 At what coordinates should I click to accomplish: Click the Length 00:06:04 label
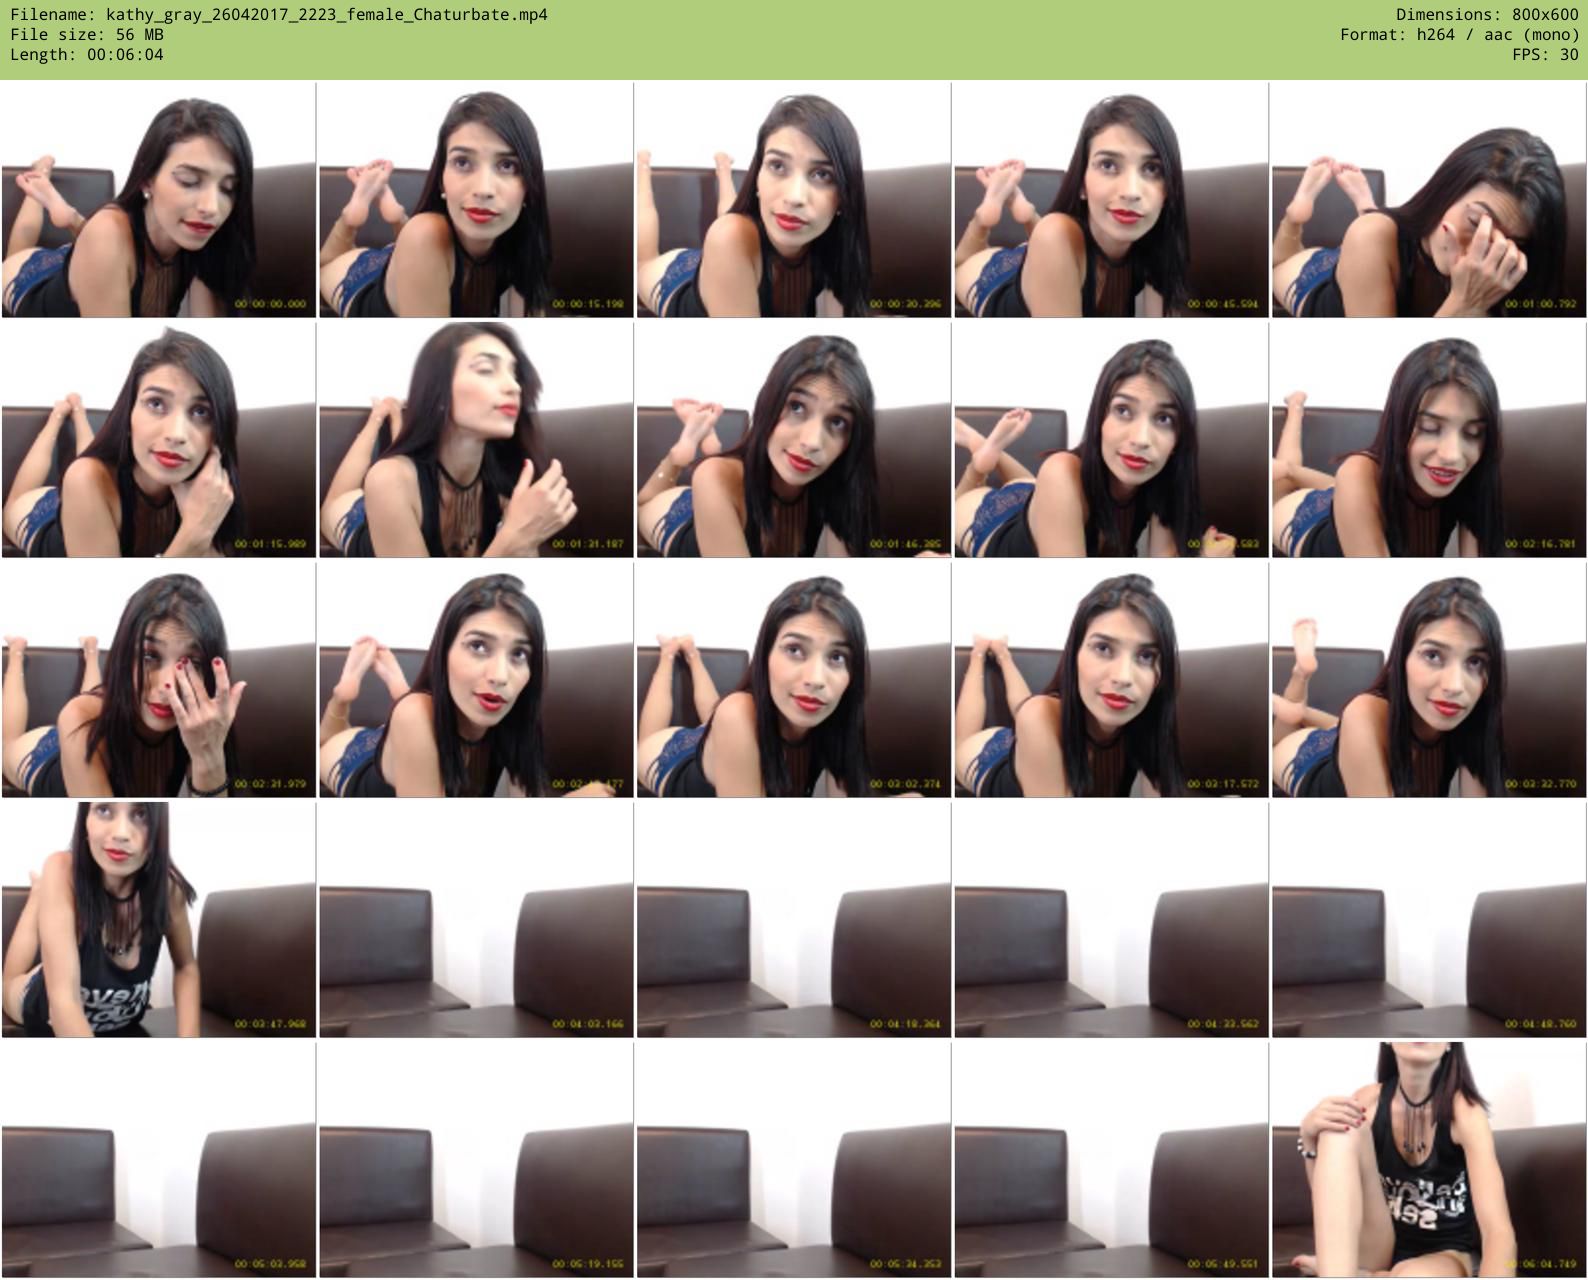[87, 54]
